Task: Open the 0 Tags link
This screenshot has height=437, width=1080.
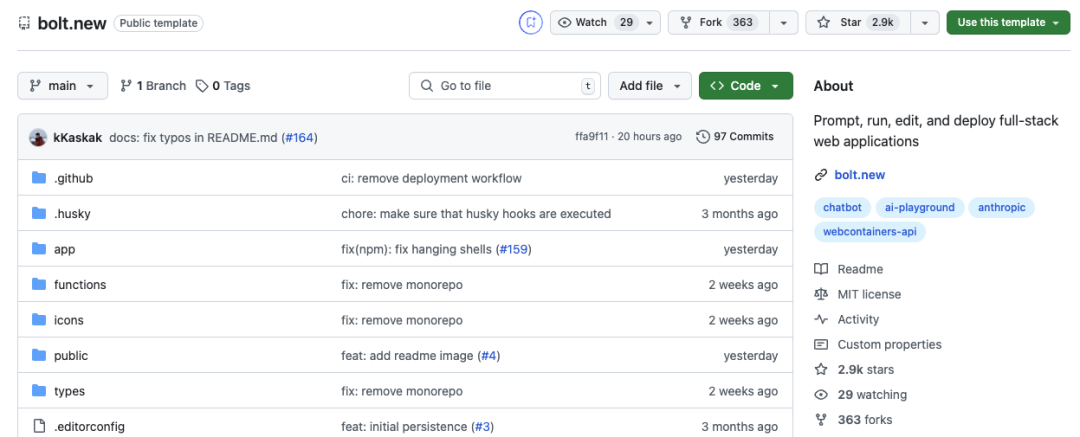Action: [223, 86]
